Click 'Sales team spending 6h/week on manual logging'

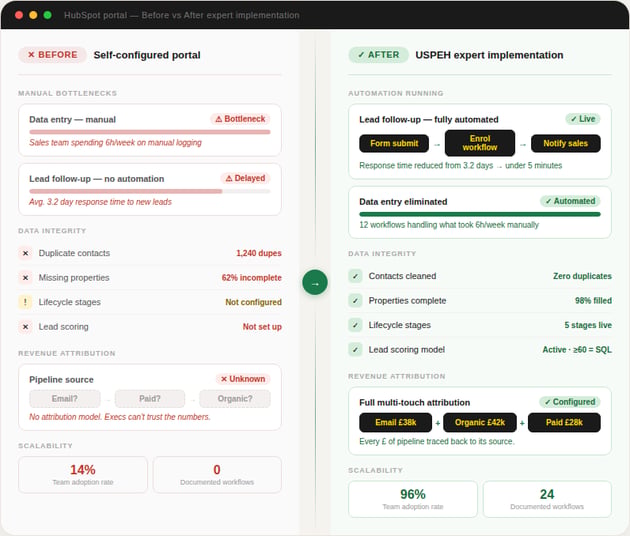pos(115,143)
